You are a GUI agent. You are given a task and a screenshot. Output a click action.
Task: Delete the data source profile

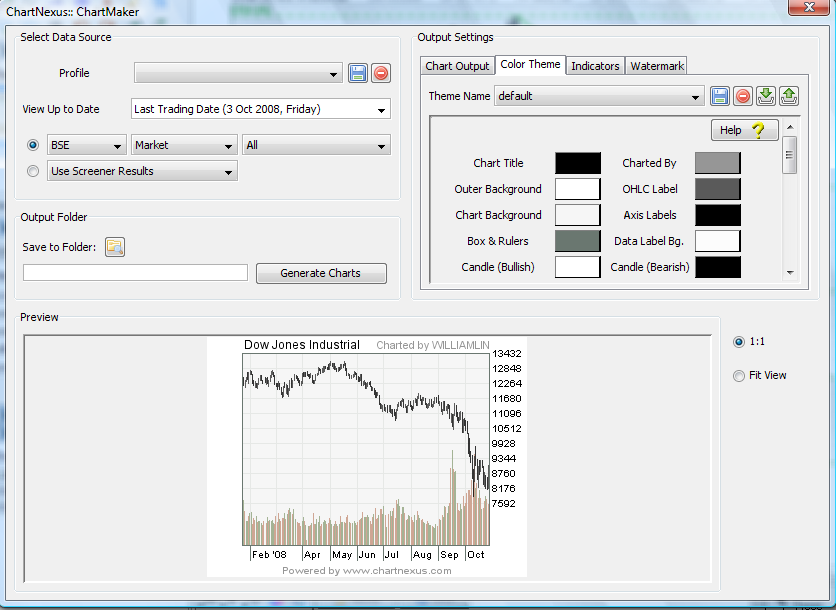coord(381,73)
